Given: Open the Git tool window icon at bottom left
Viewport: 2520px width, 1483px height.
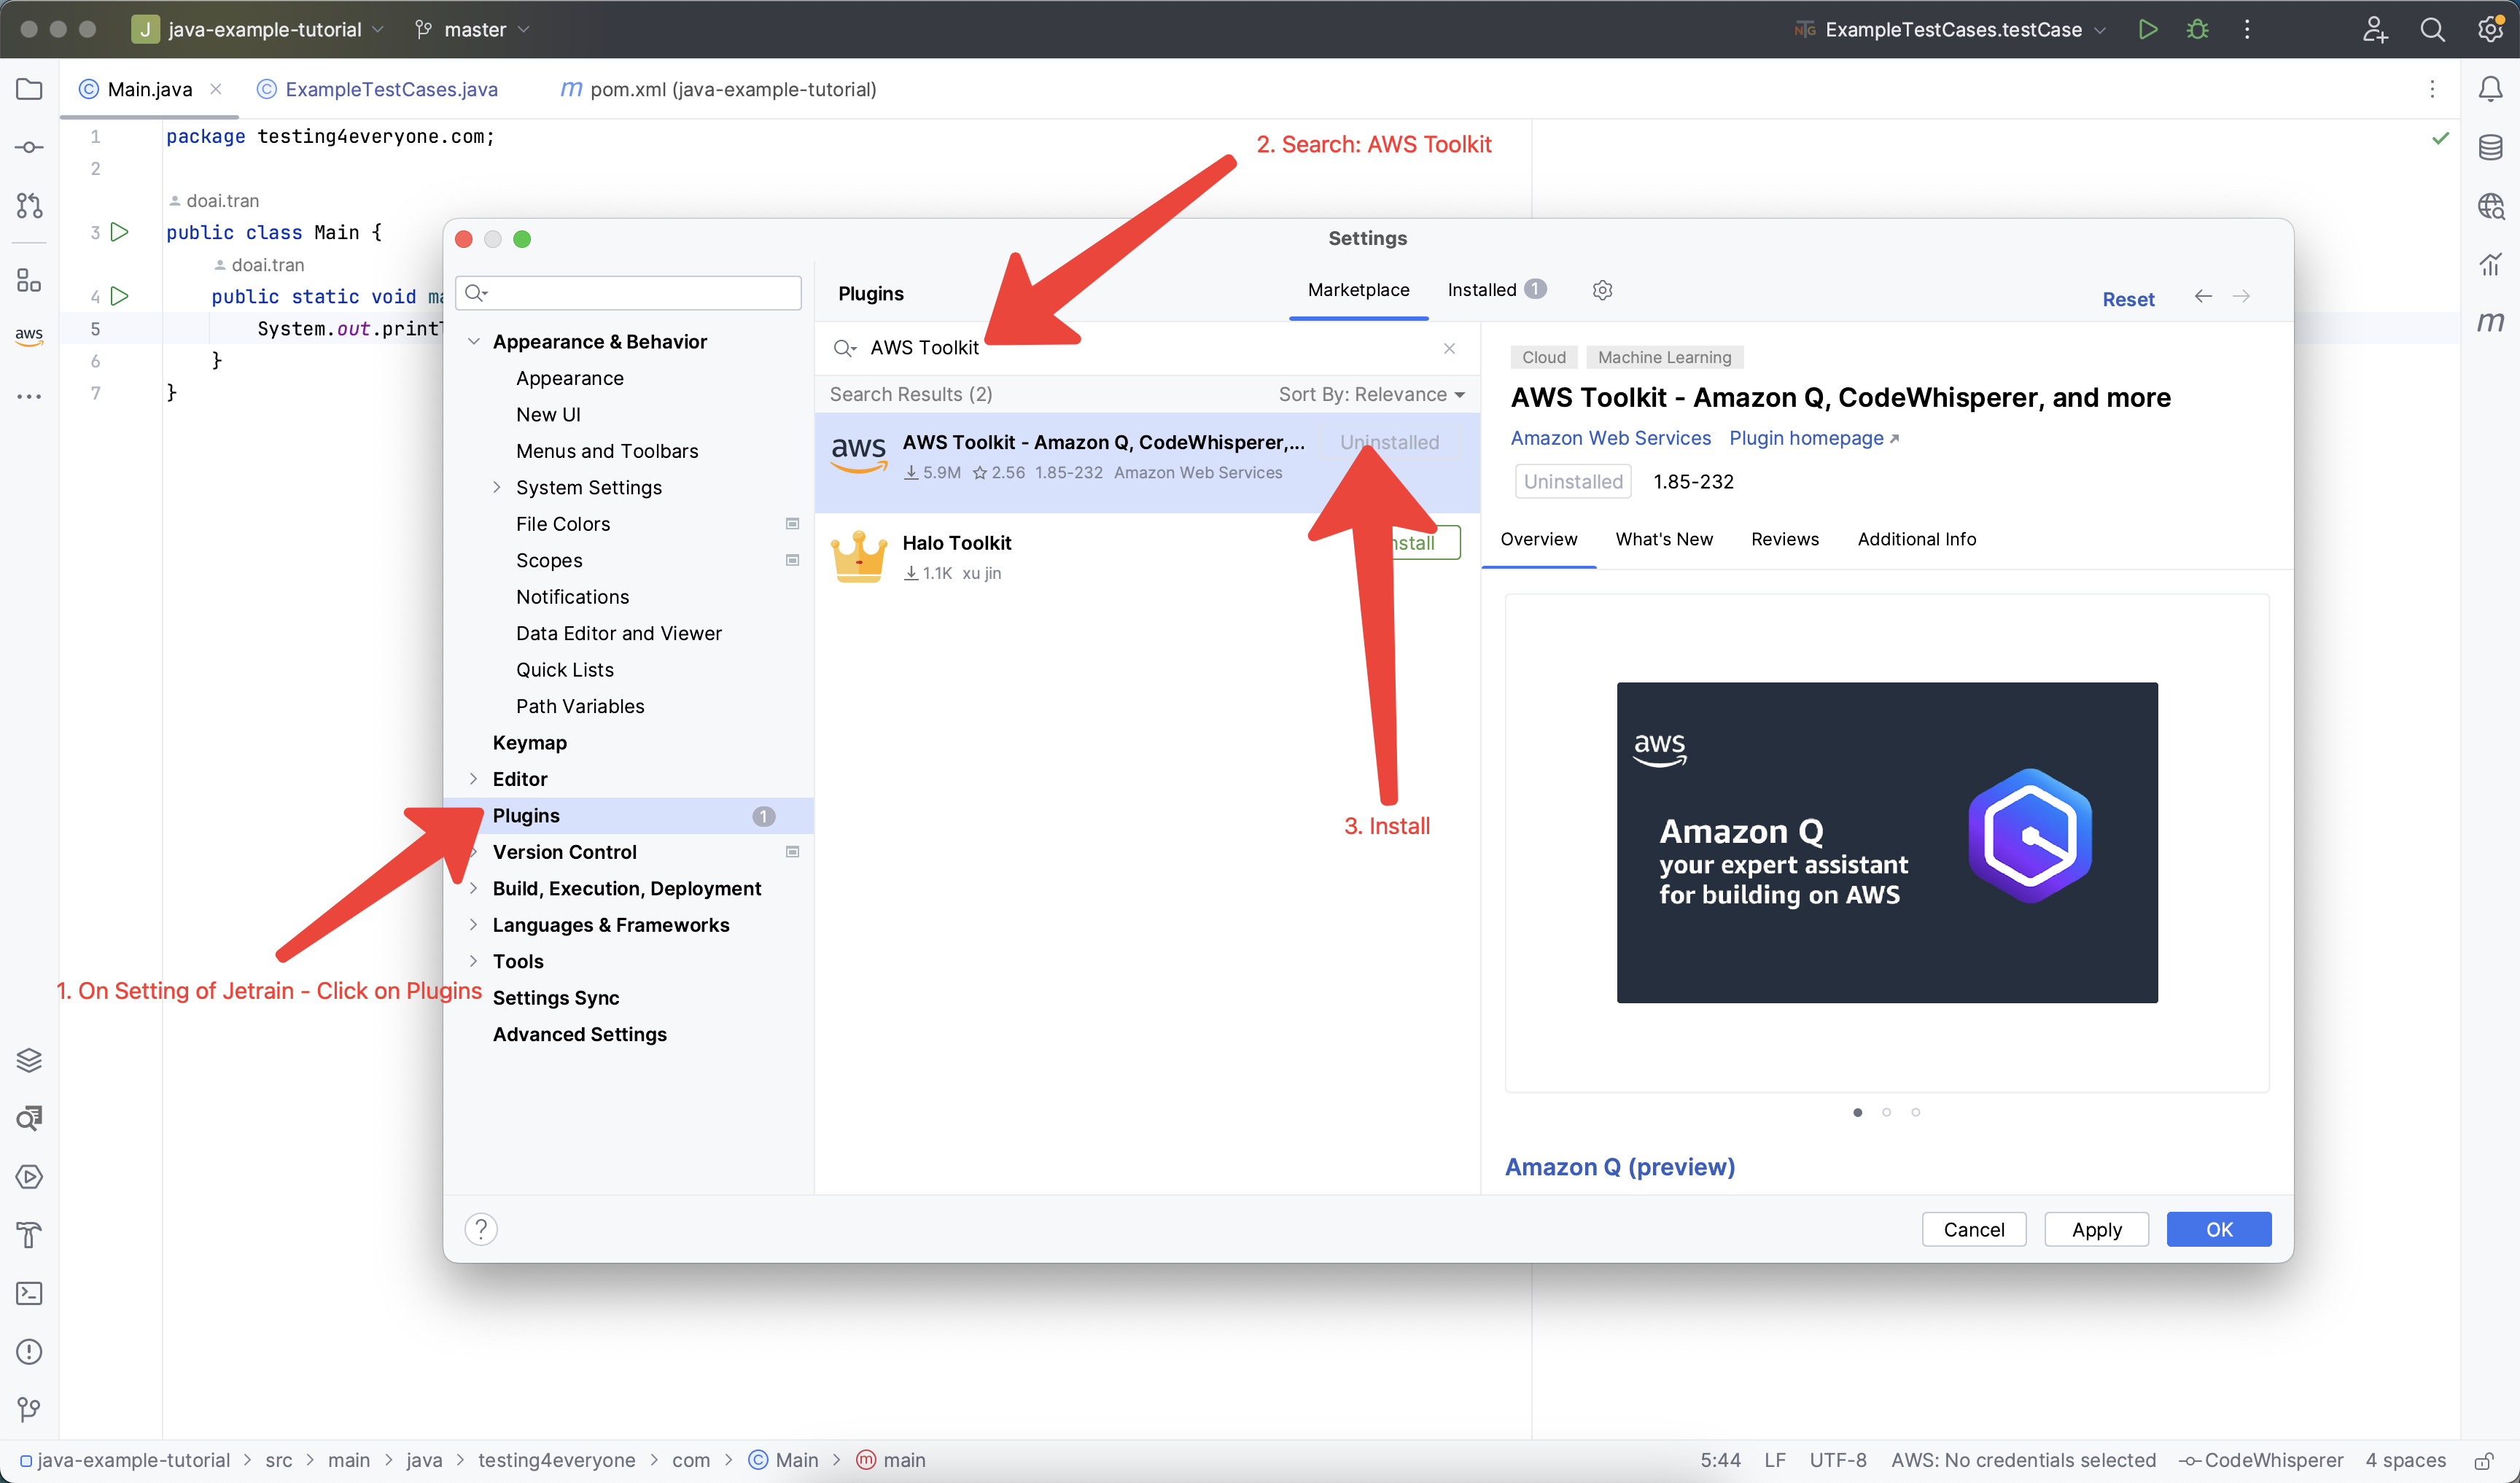Looking at the screenshot, I should pos(29,1409).
